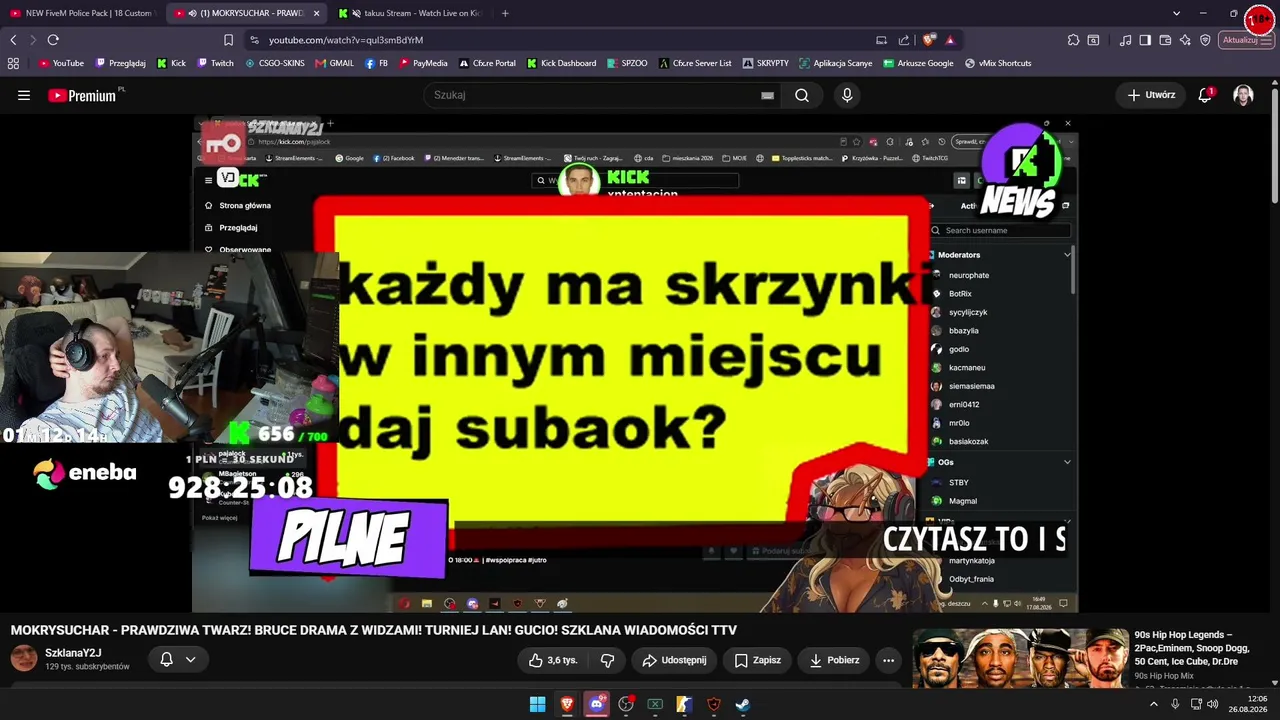Image resolution: width=1280 pixels, height=720 pixels.
Task: Click the YouTube search magnifier button
Action: [802, 95]
